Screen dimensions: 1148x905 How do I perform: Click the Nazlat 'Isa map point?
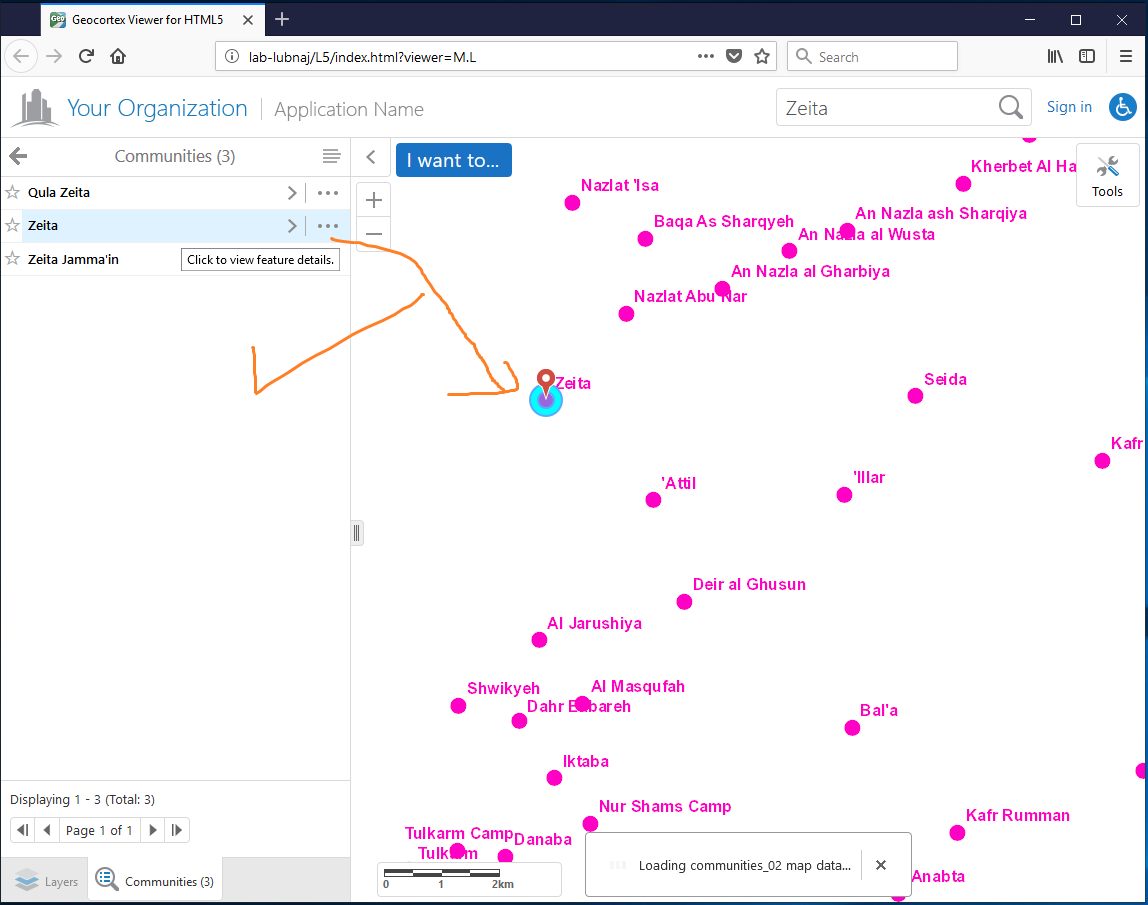point(573,203)
